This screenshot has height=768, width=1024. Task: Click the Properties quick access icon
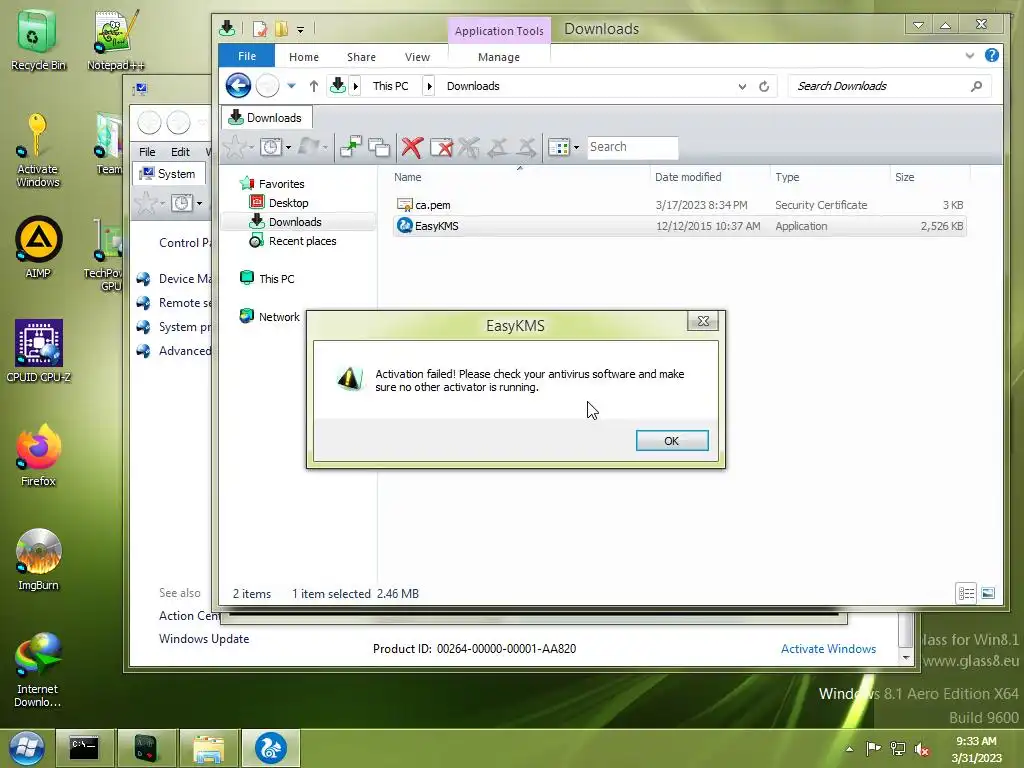260,29
